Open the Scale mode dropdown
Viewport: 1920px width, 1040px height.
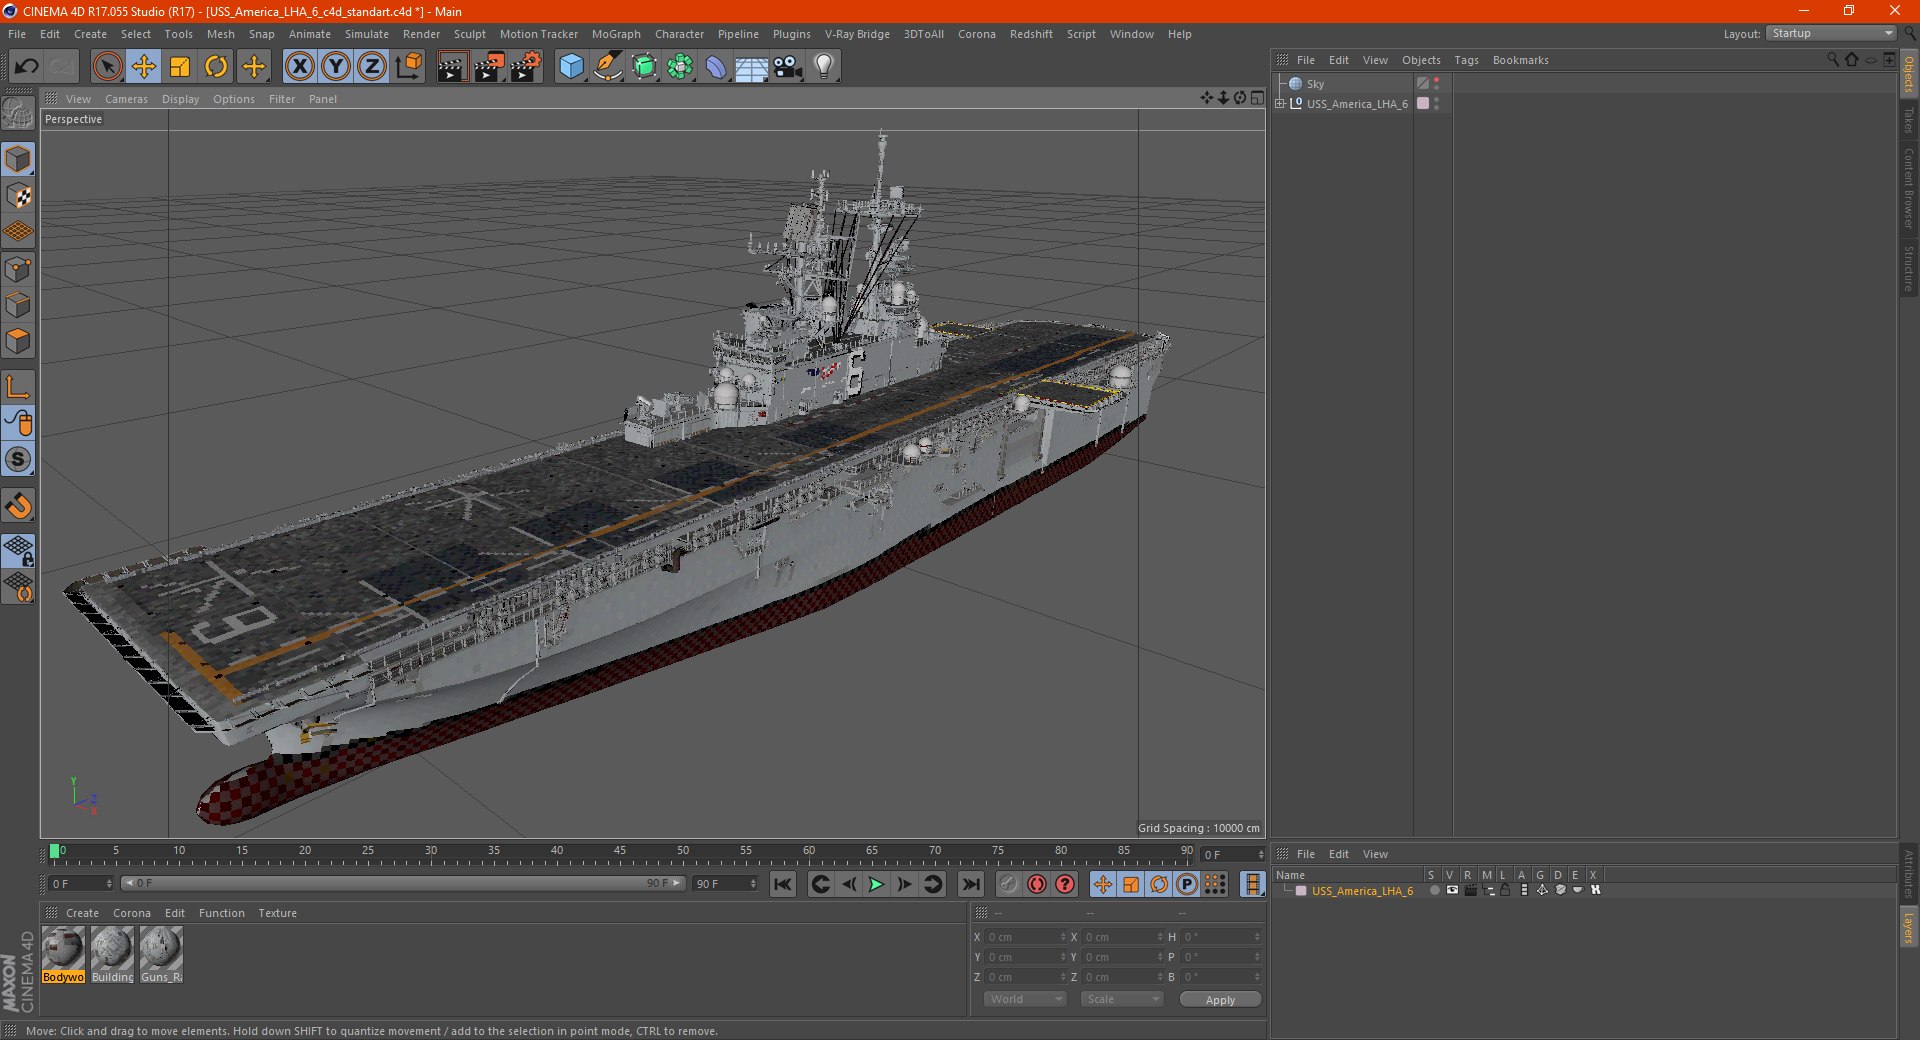pyautogui.click(x=1122, y=999)
